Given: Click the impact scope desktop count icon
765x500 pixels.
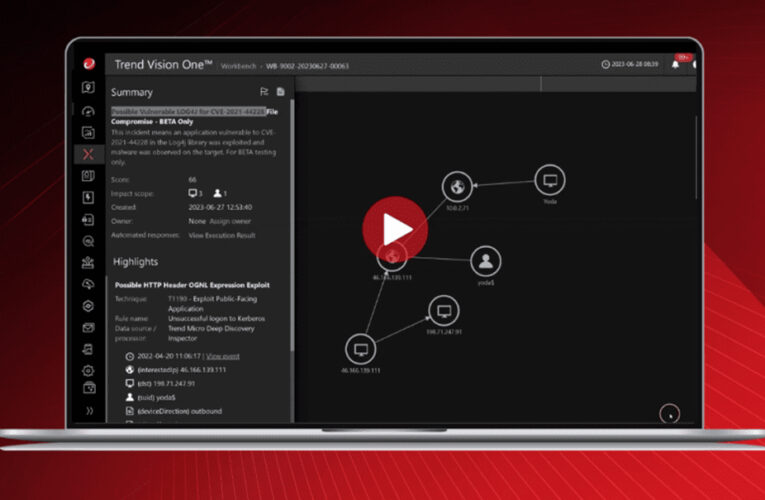Looking at the screenshot, I should pyautogui.click(x=195, y=194).
